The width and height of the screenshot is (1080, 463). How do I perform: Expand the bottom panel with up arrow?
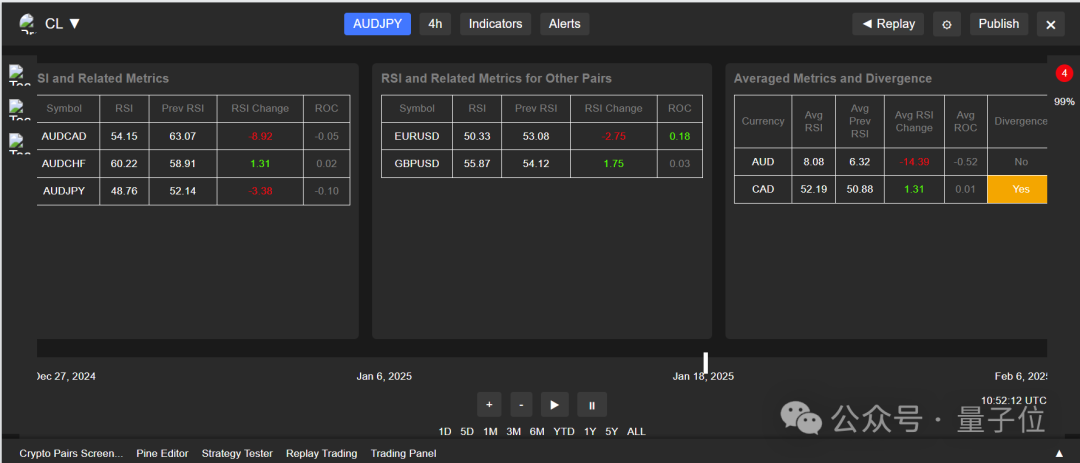[x=1060, y=453]
